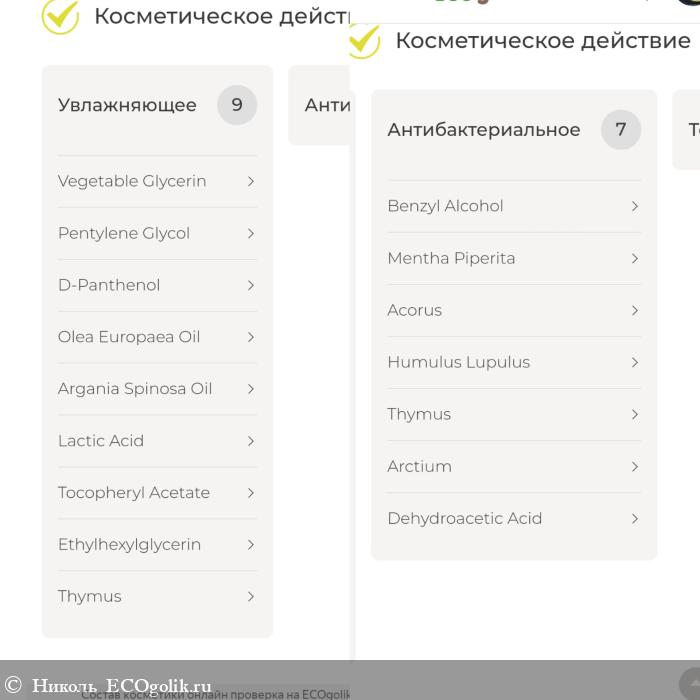Click Arctium in the antibacterial list

pos(419,466)
